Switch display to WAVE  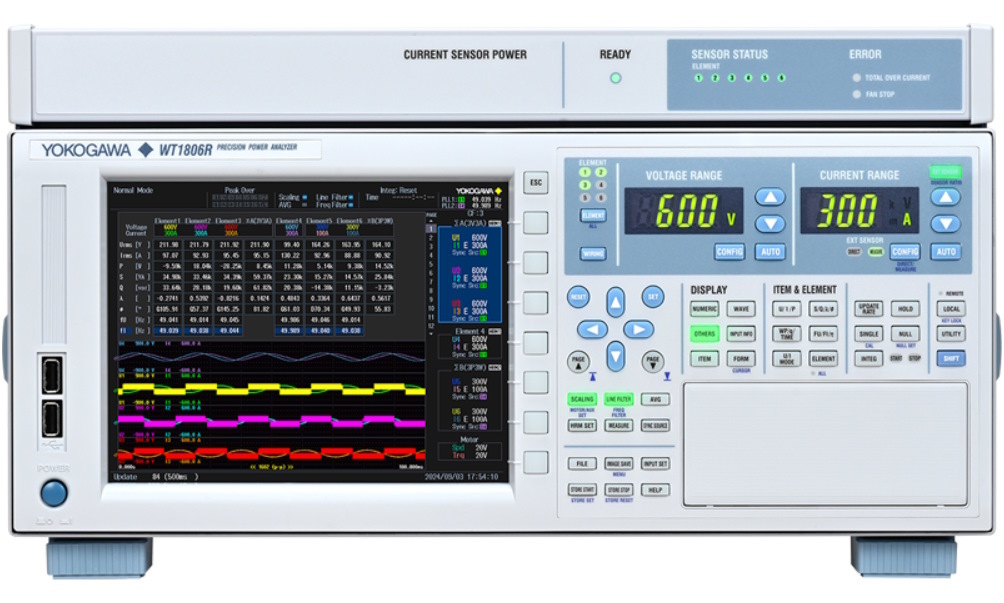pos(741,309)
